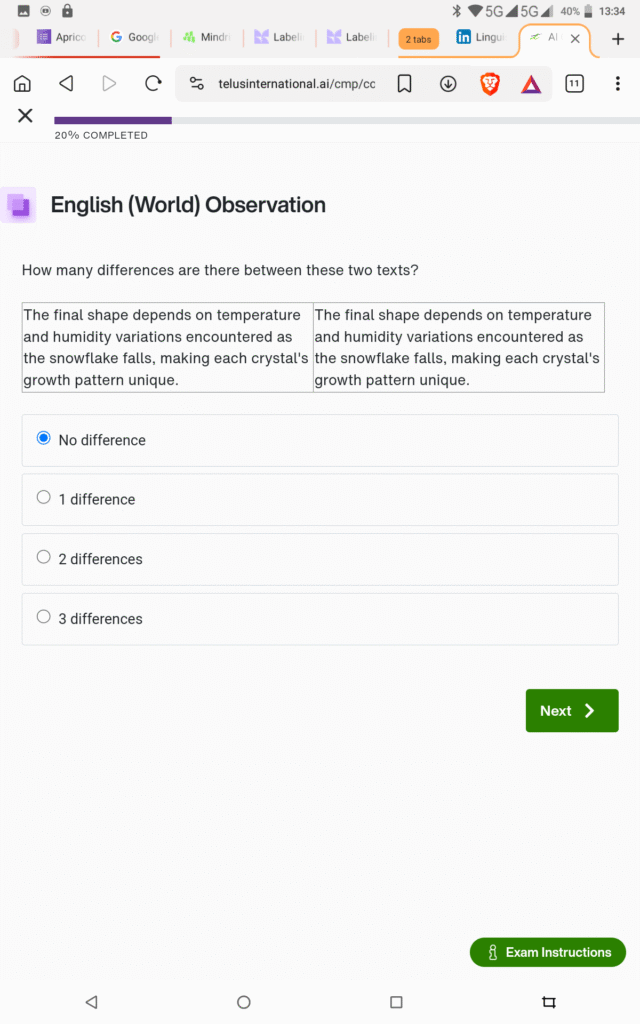Switch to the Google tab
The image size is (640, 1024).
point(134,38)
